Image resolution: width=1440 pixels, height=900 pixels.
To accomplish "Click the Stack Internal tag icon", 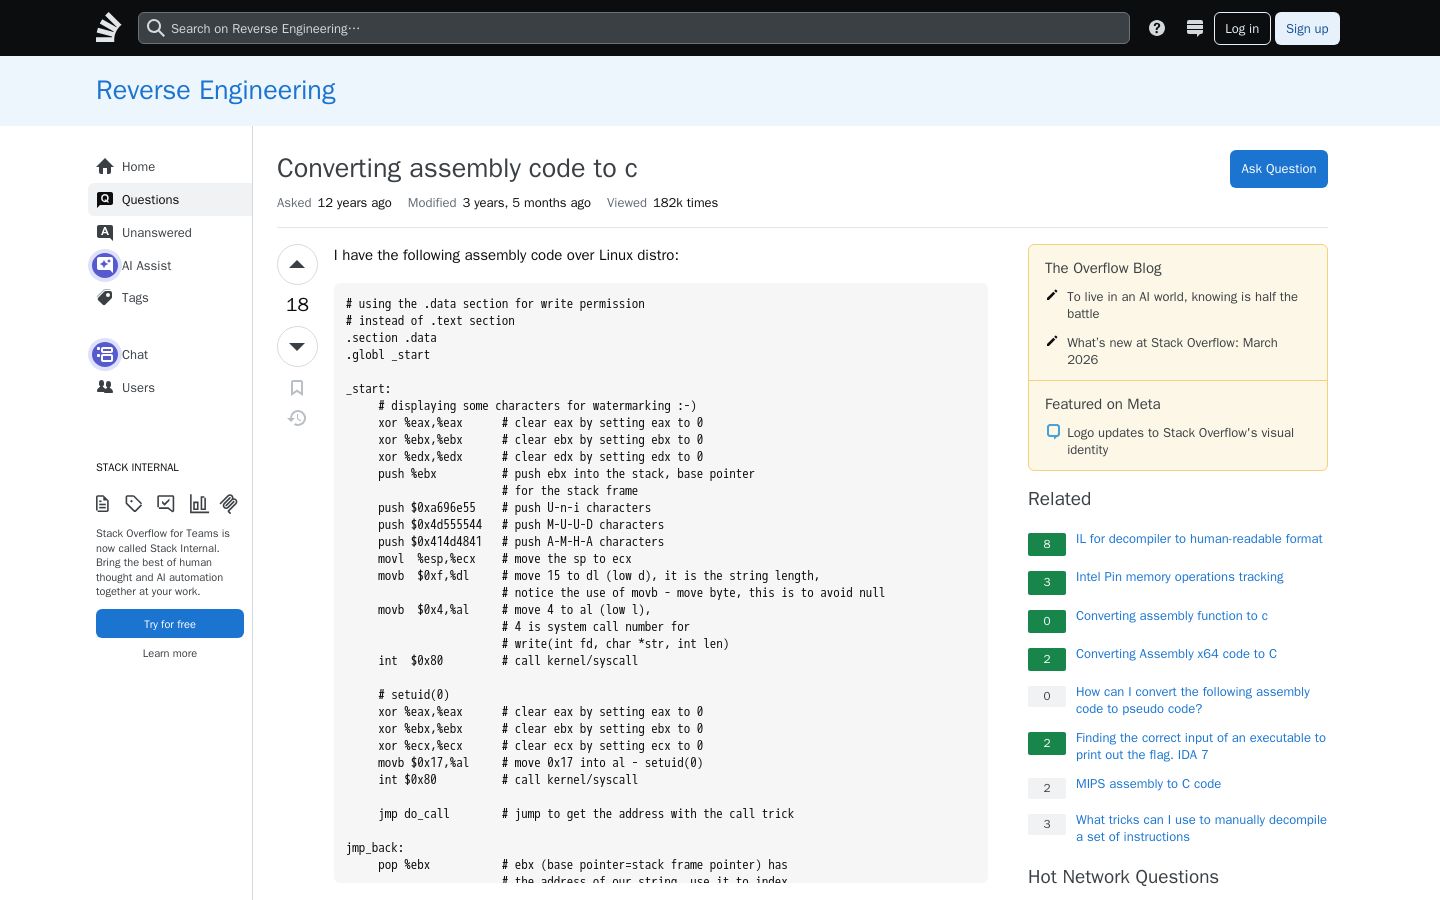I will point(134,504).
